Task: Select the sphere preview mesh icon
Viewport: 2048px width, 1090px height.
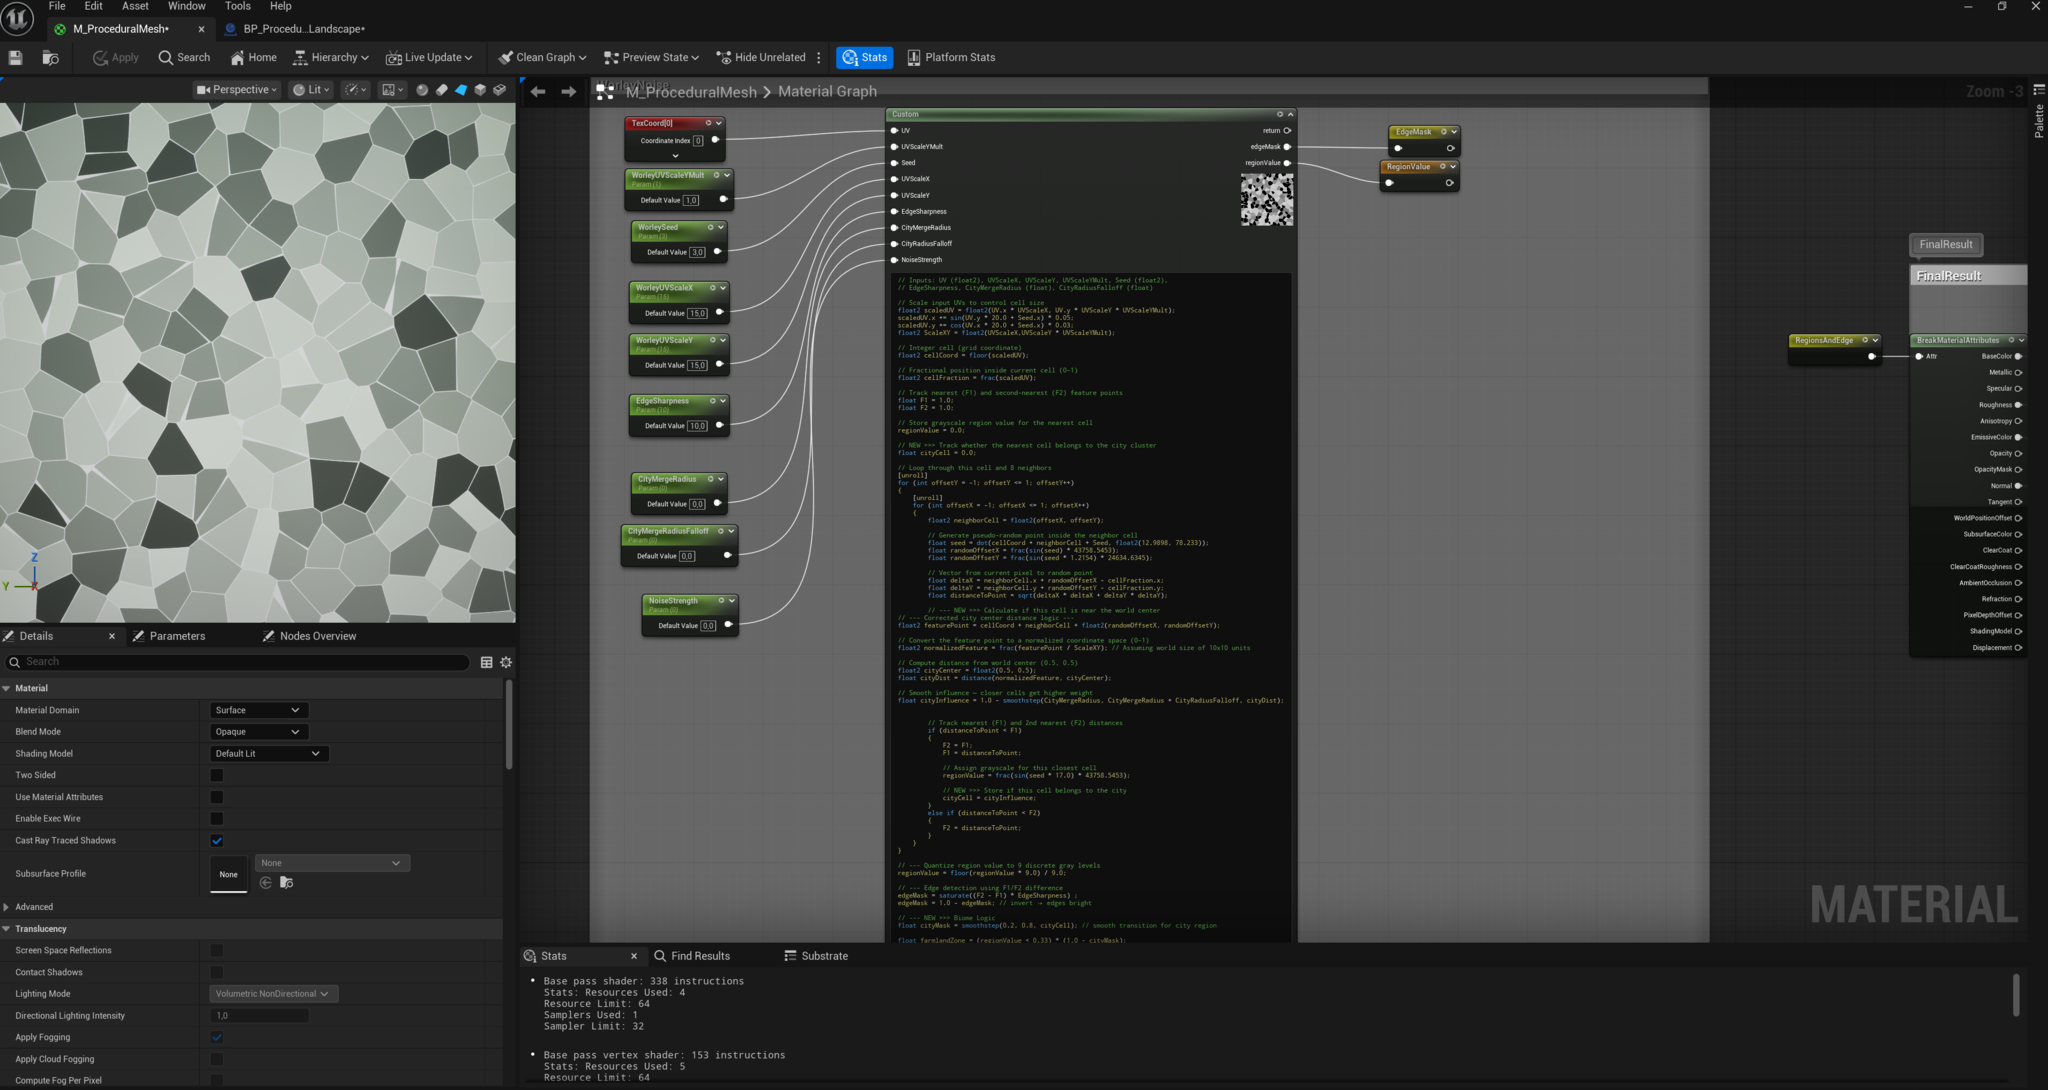Action: tap(422, 90)
